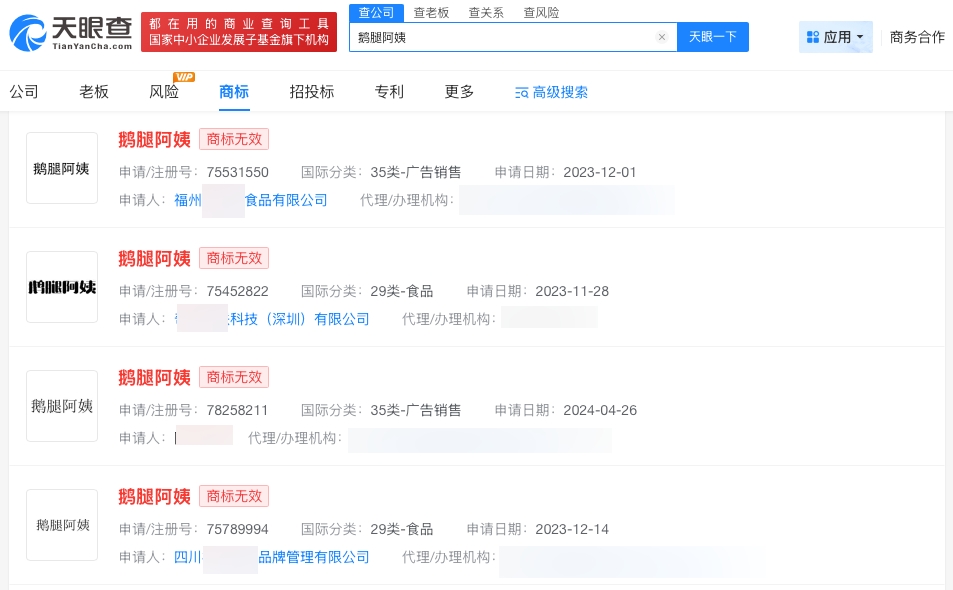Click application date 2023-11-28

pyautogui.click(x=572, y=292)
